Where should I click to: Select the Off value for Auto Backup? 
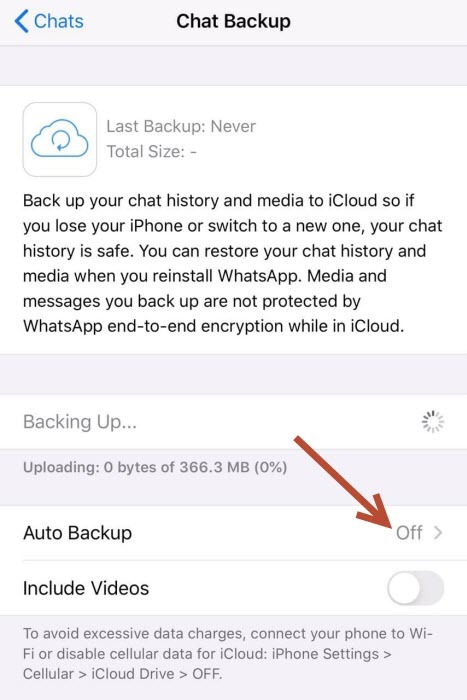(x=409, y=533)
